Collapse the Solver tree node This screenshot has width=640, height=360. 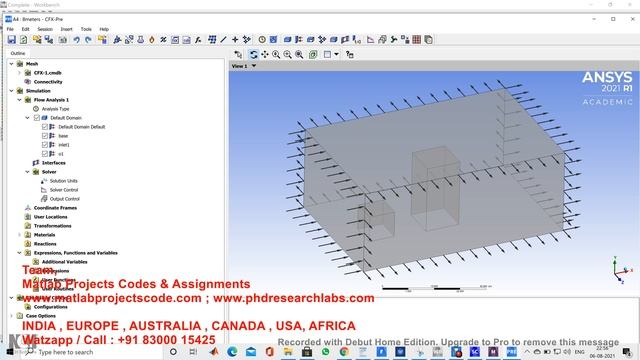pos(27,172)
